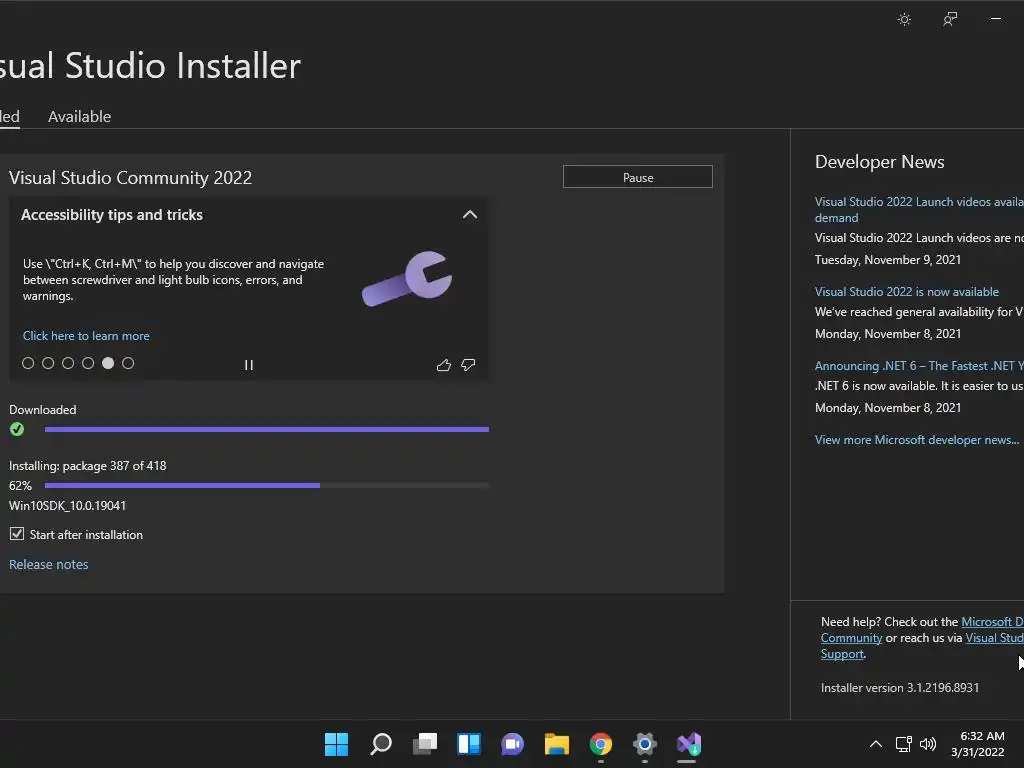Click the Win10SDK_10.0.19041 package name
Image resolution: width=1024 pixels, height=768 pixels.
point(67,505)
